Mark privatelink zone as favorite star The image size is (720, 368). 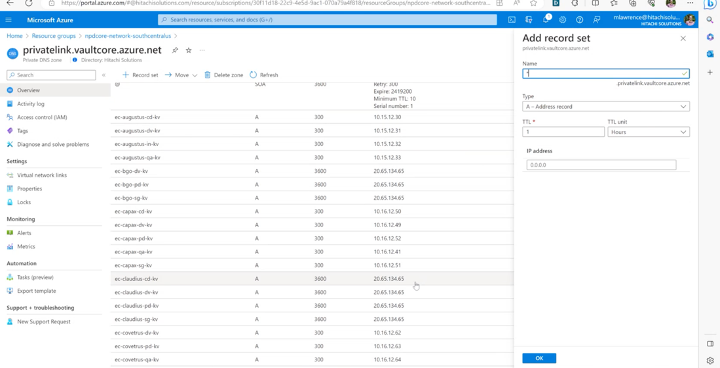(x=188, y=51)
